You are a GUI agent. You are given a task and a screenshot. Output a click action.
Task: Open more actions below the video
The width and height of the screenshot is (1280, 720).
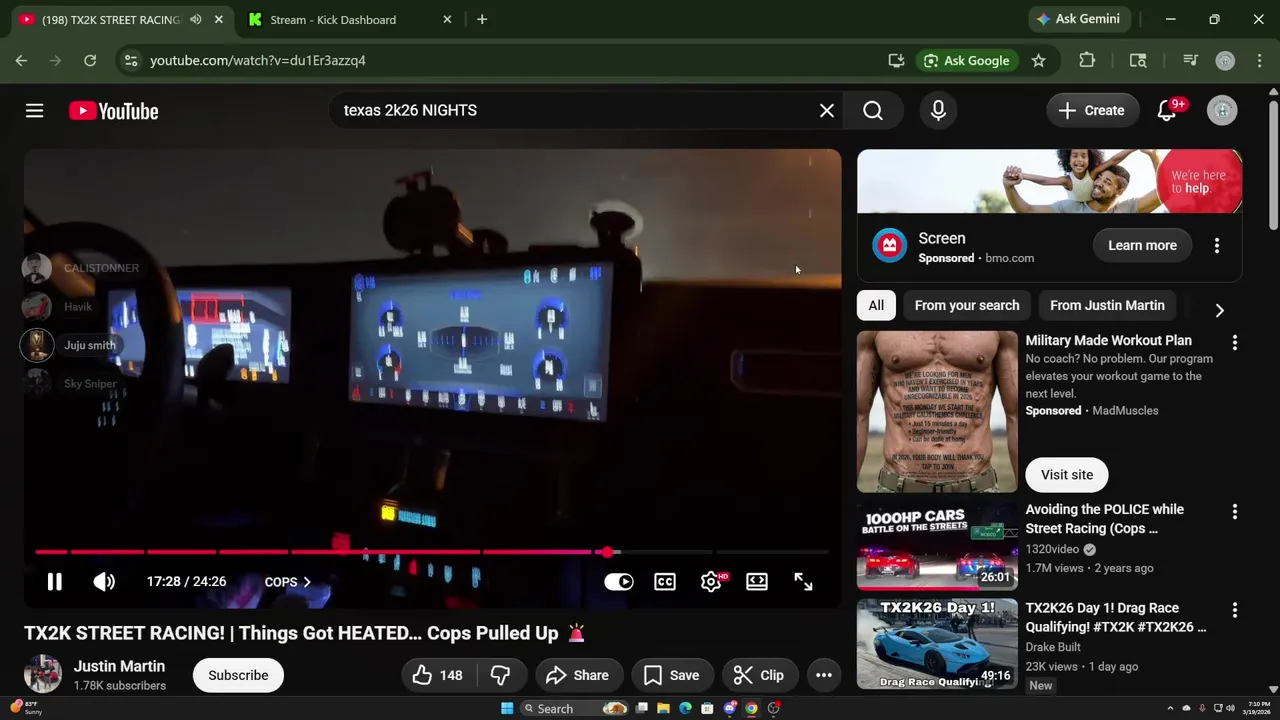pyautogui.click(x=824, y=675)
